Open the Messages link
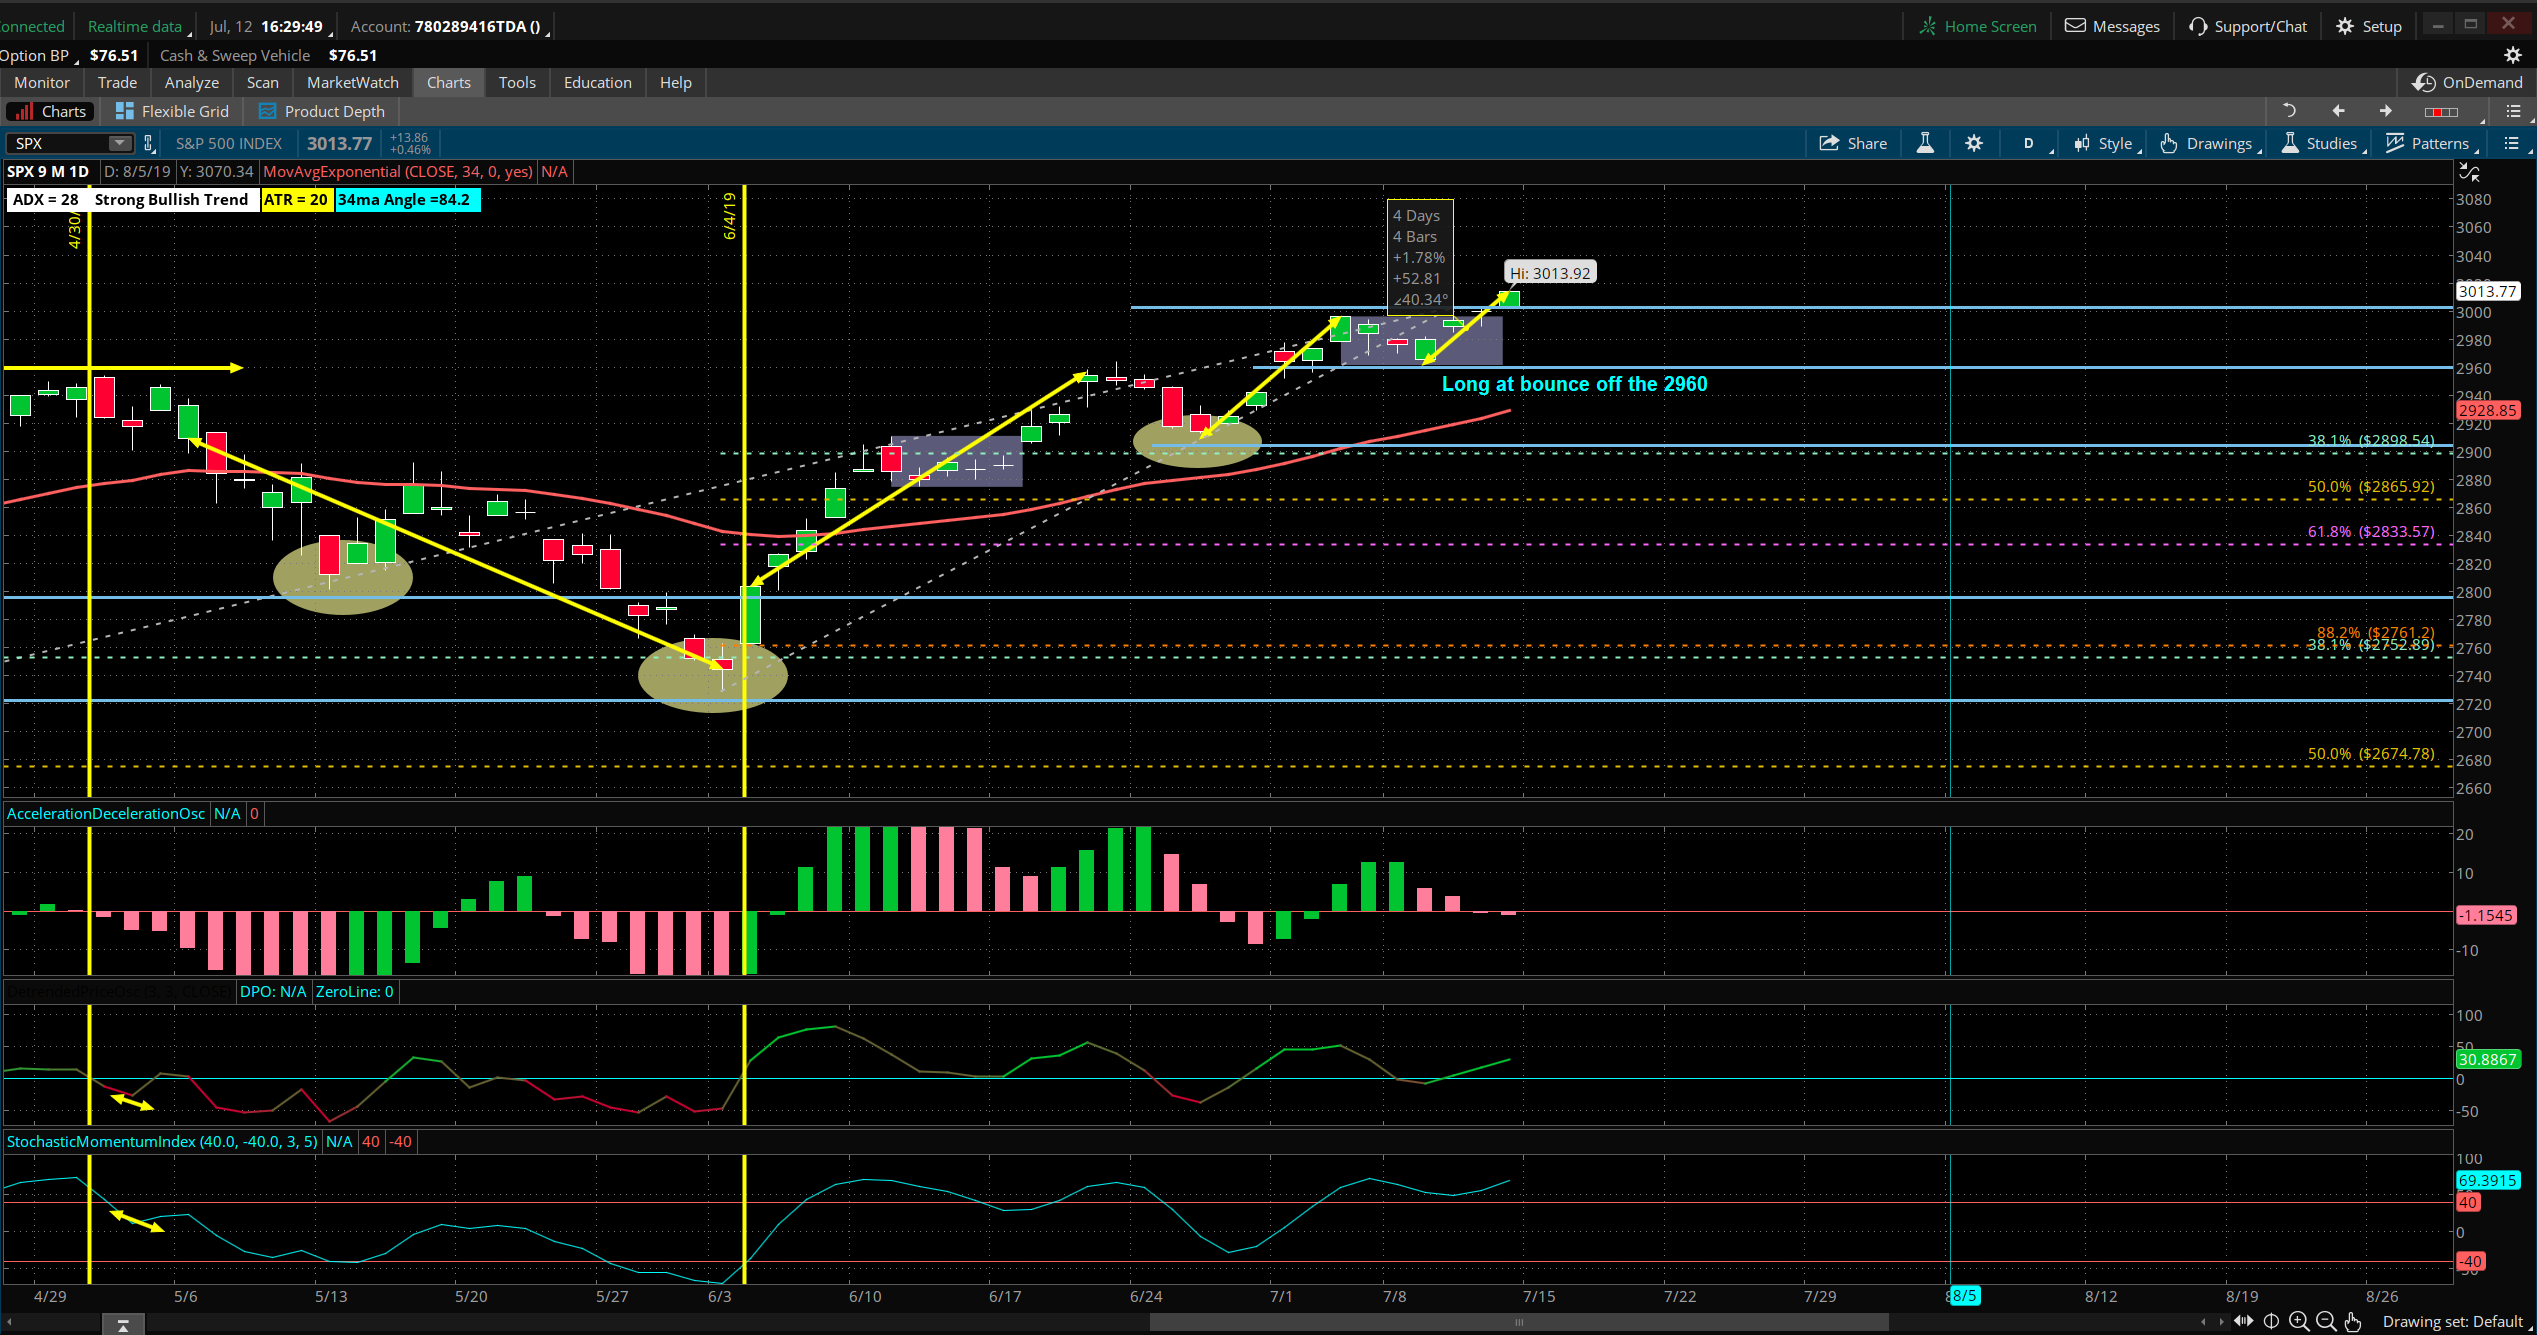Screen dimensions: 2537x1335 (x=2112, y=26)
